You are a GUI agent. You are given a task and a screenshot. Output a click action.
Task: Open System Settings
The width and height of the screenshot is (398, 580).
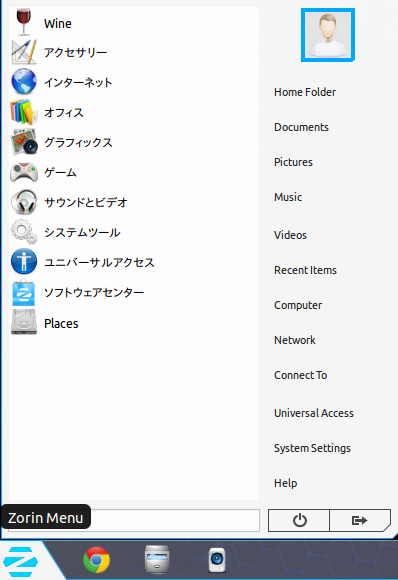click(x=312, y=448)
